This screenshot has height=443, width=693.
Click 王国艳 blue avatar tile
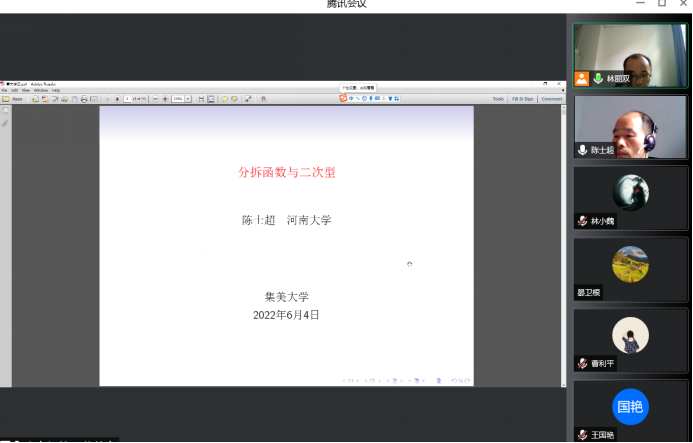pyautogui.click(x=630, y=407)
